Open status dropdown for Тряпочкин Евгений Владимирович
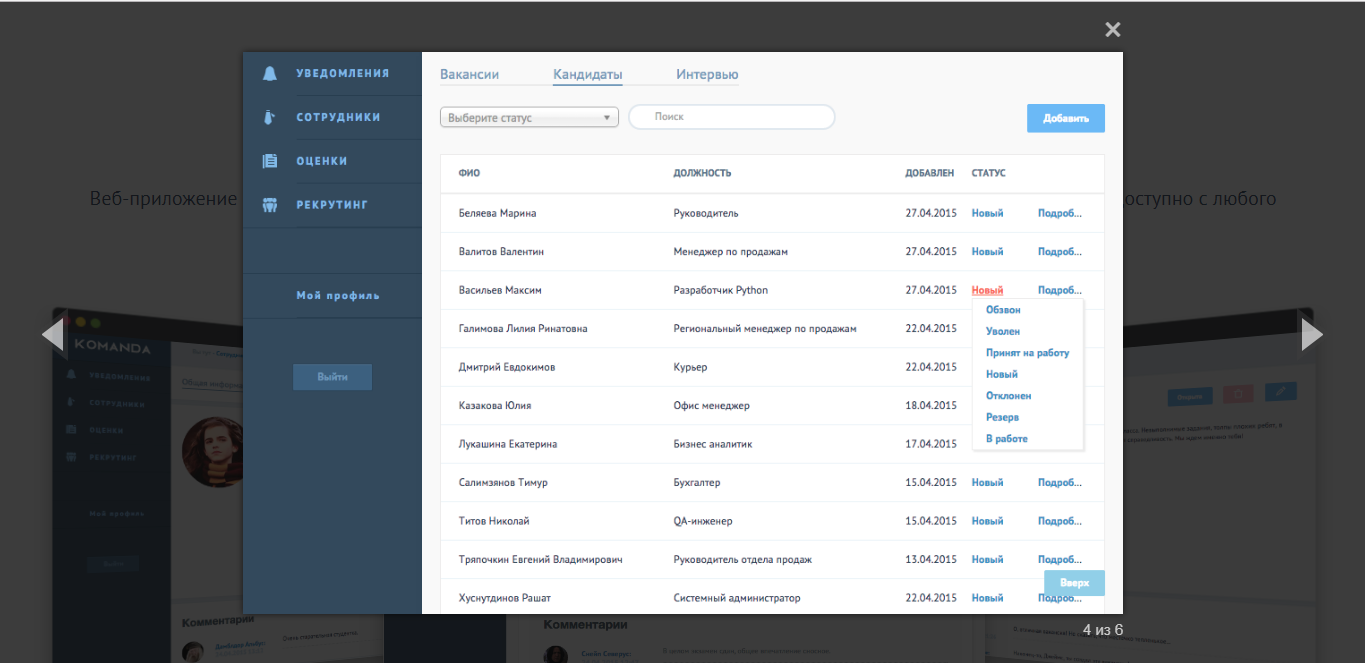 [x=987, y=560]
